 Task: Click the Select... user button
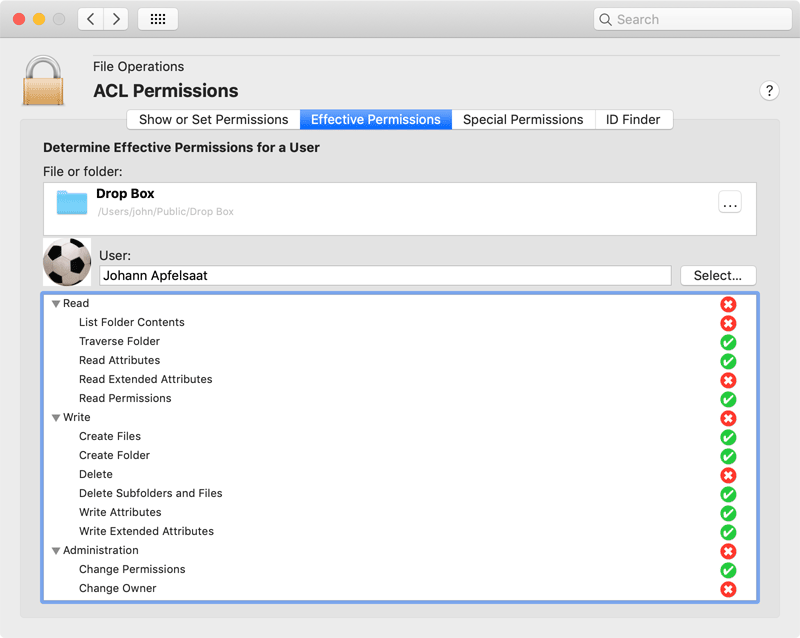718,276
